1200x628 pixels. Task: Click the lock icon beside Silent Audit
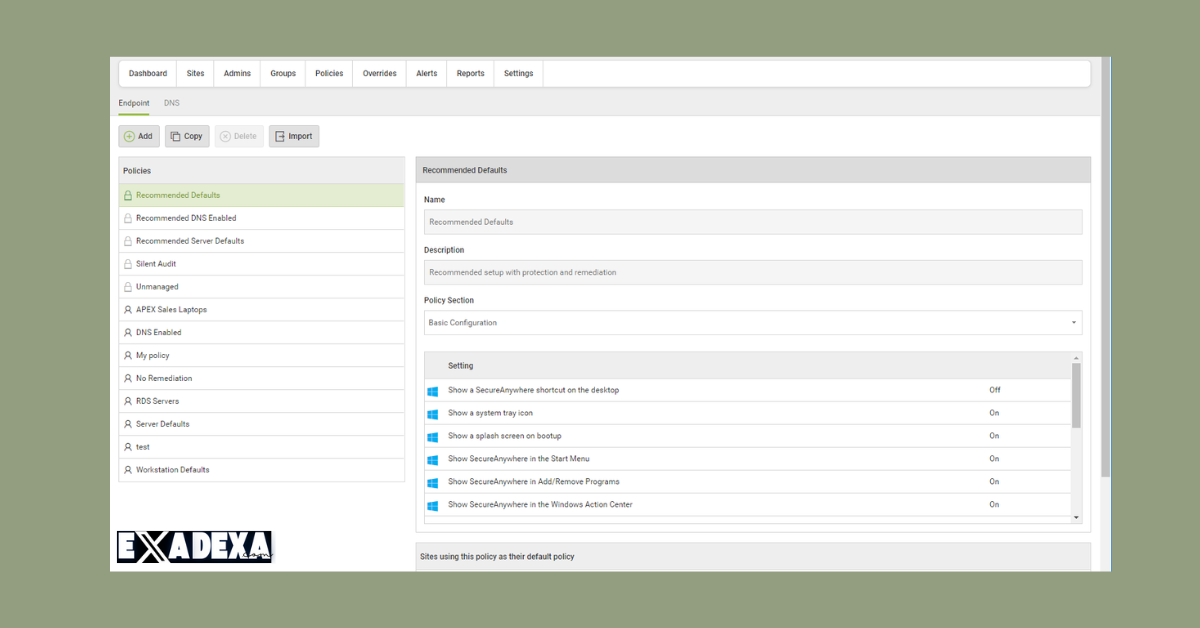(x=127, y=263)
